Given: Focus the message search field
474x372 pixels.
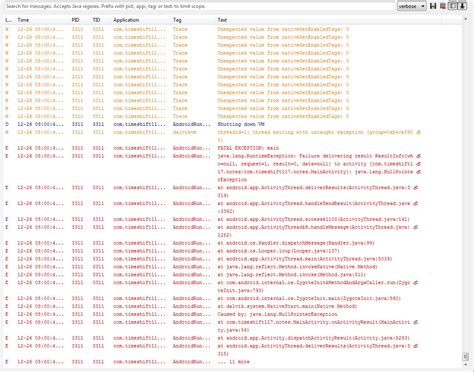Looking at the screenshot, I should (199, 6).
